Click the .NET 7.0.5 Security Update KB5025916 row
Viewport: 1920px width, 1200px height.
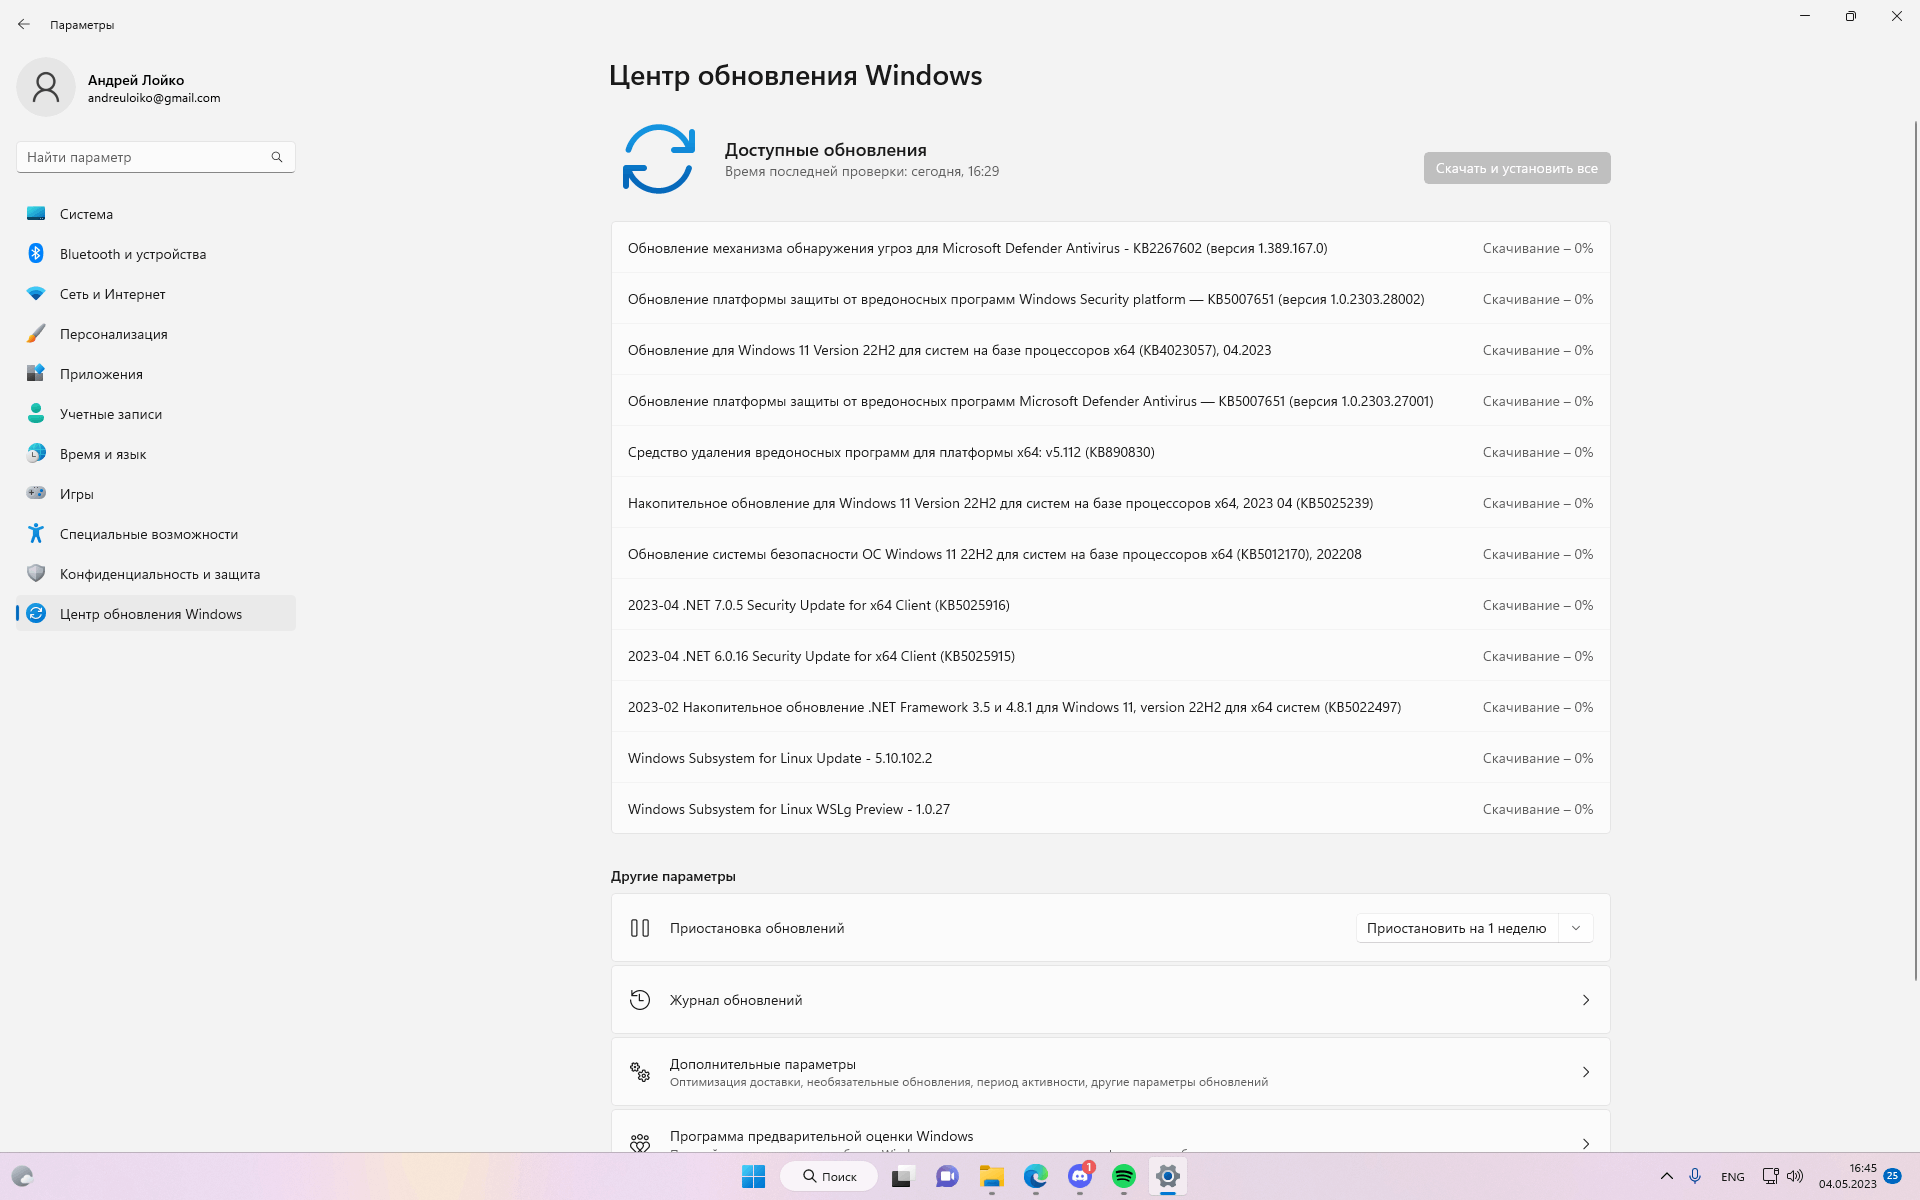pyautogui.click(x=1111, y=605)
